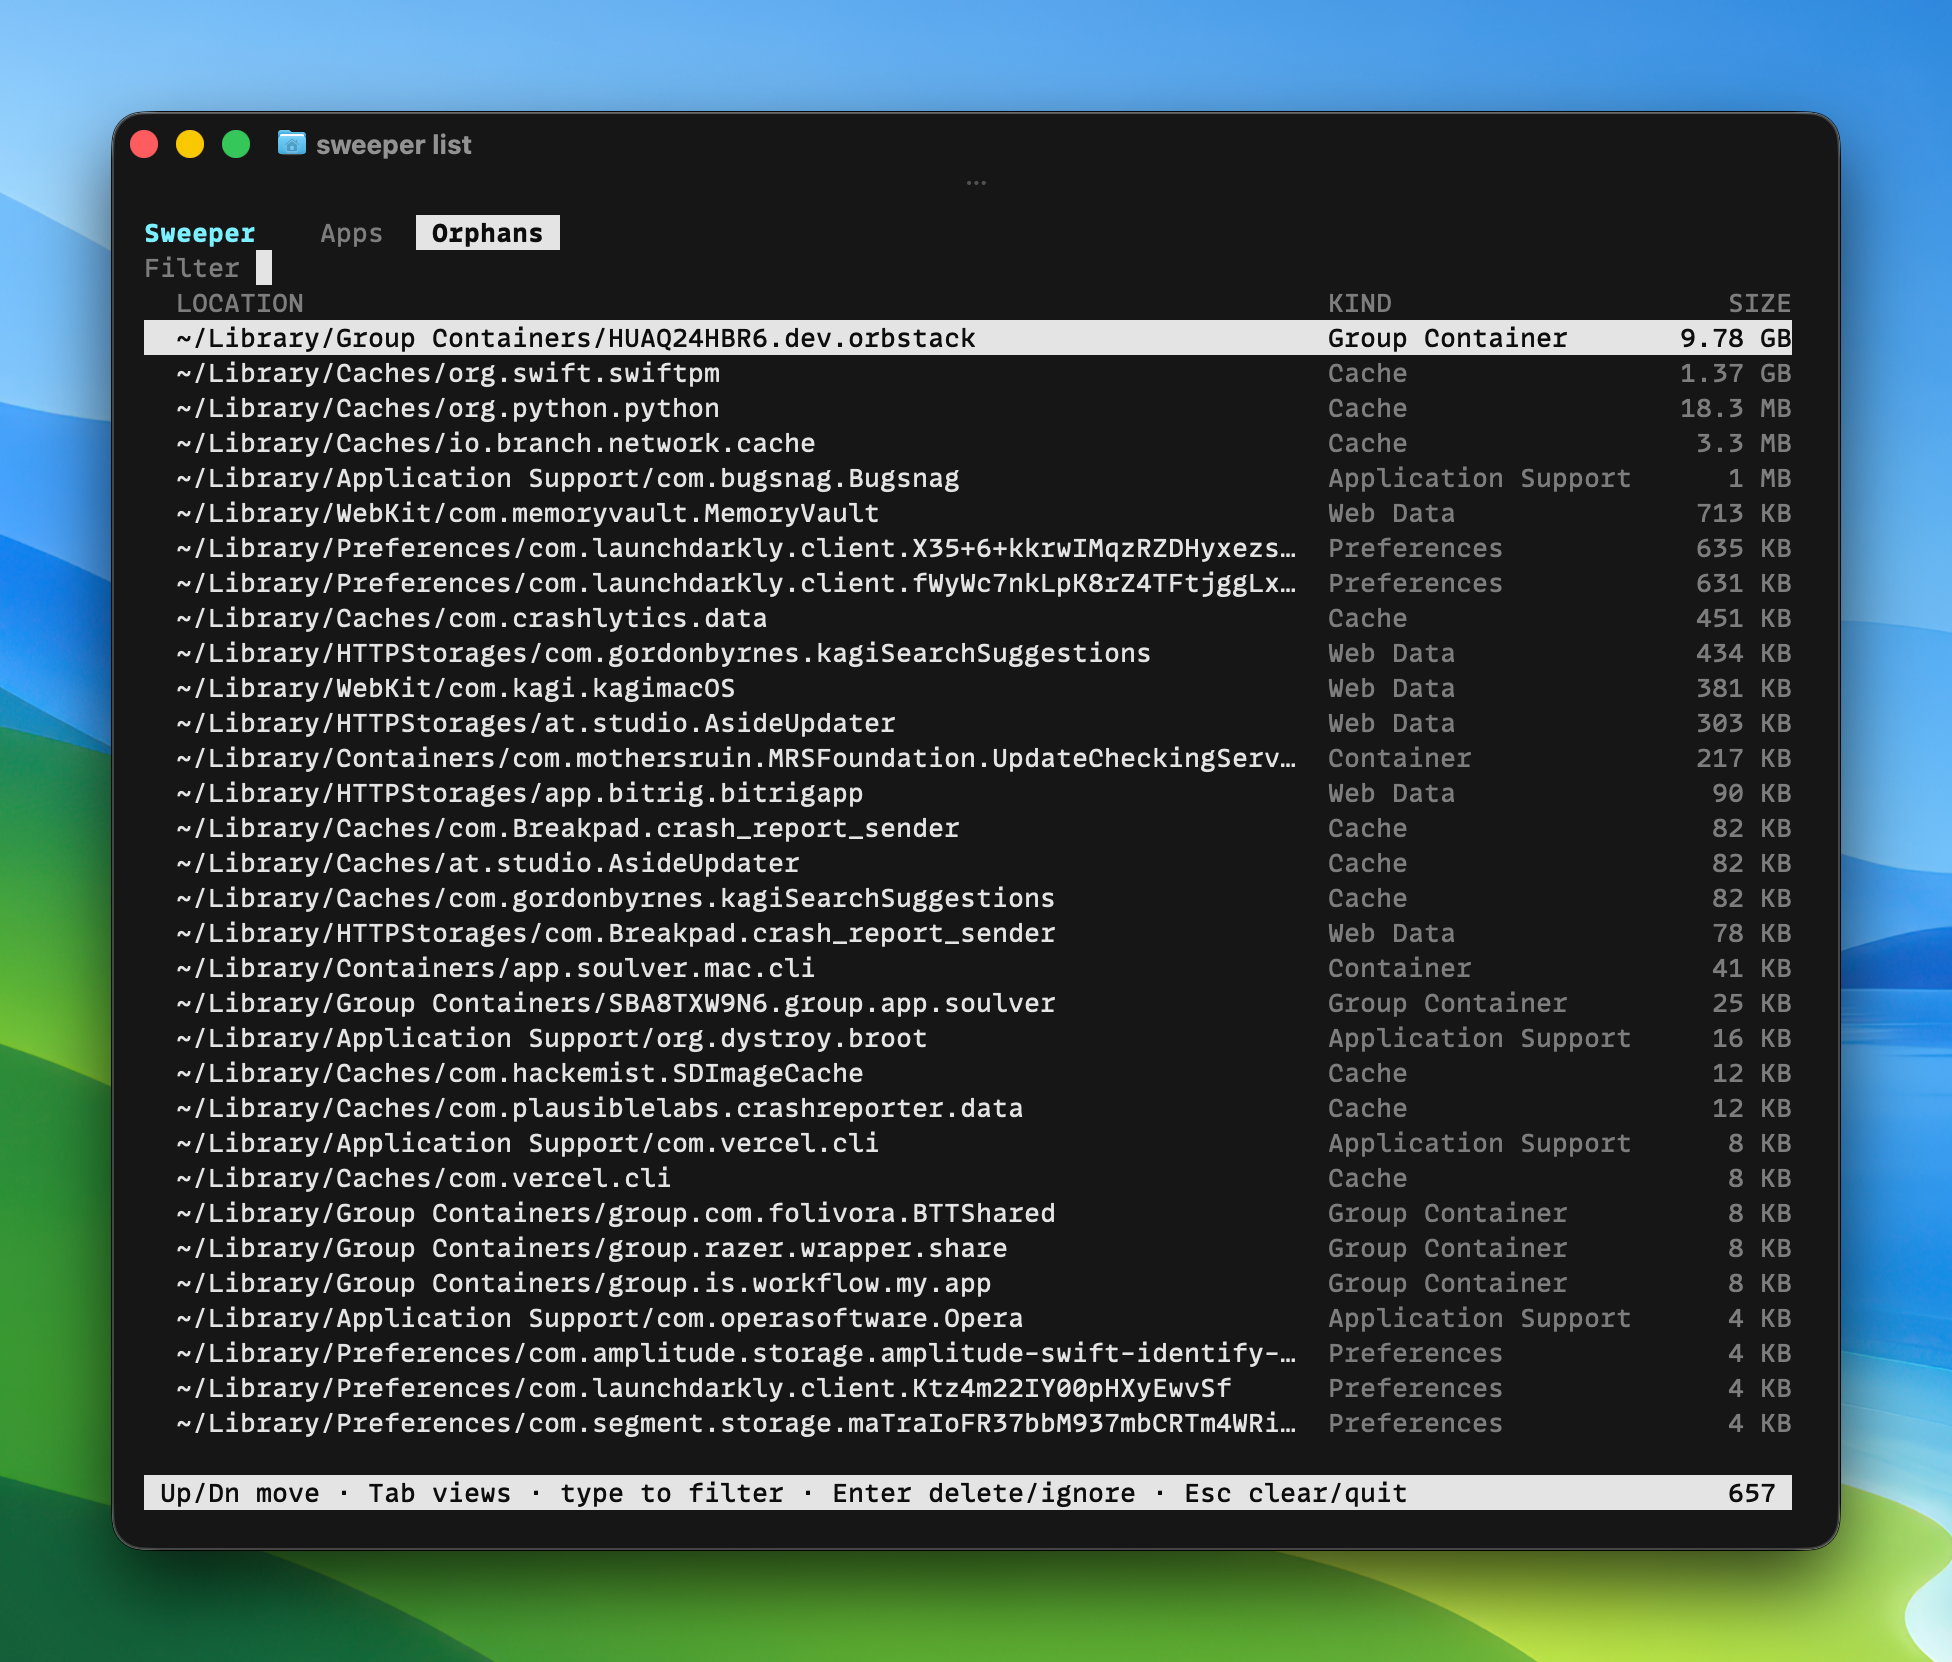
Task: Select the amplitude-swift-identify preferences row
Action: pyautogui.click(x=968, y=1353)
